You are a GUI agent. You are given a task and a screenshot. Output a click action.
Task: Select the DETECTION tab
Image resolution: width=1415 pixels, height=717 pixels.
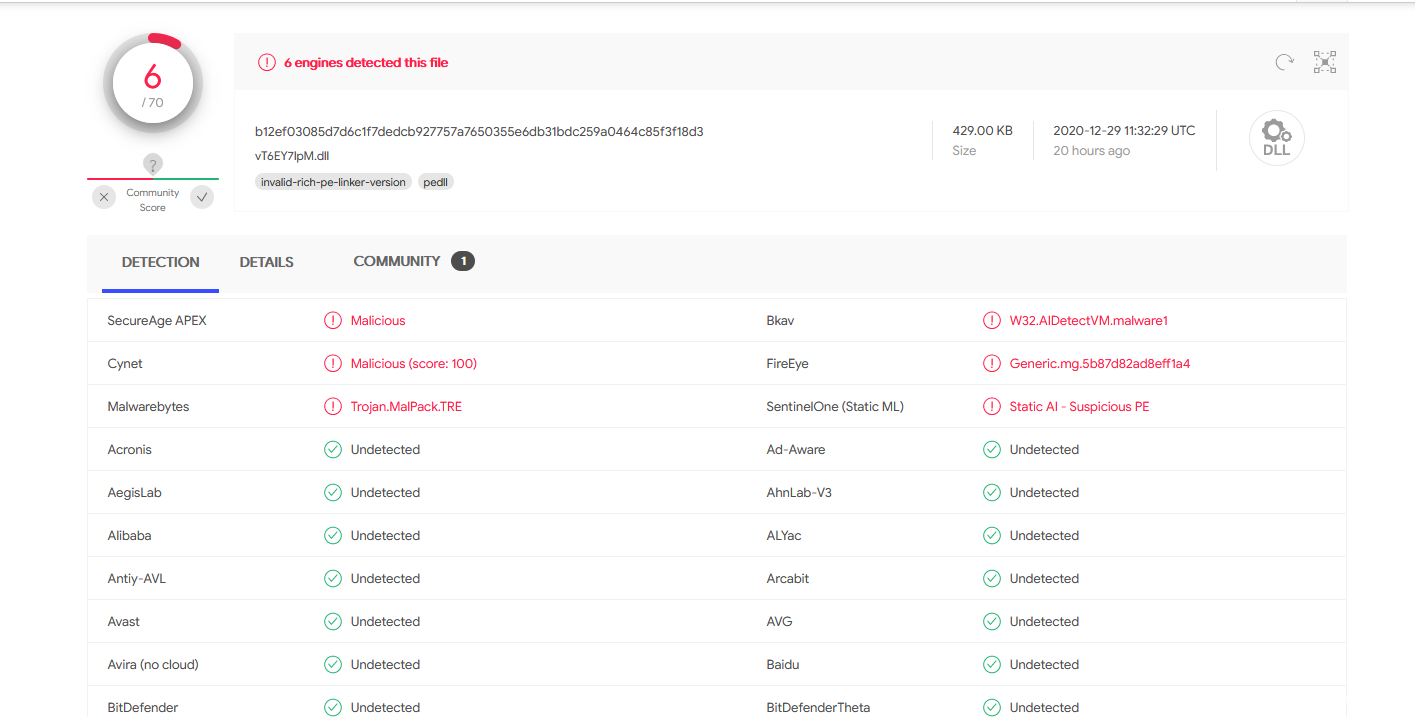pyautogui.click(x=161, y=262)
